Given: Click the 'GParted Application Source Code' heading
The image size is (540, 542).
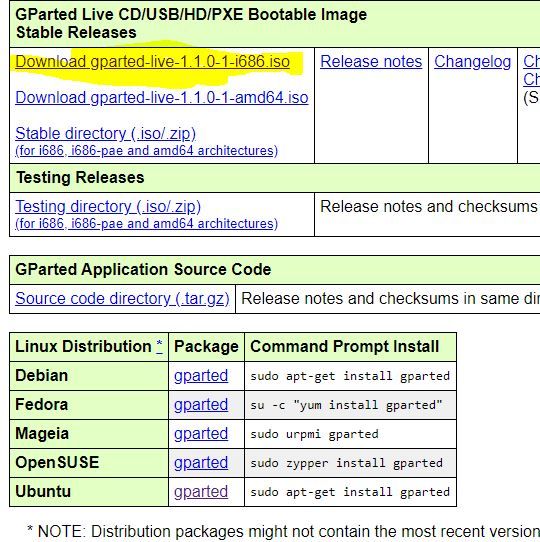Looking at the screenshot, I should pos(143,270).
